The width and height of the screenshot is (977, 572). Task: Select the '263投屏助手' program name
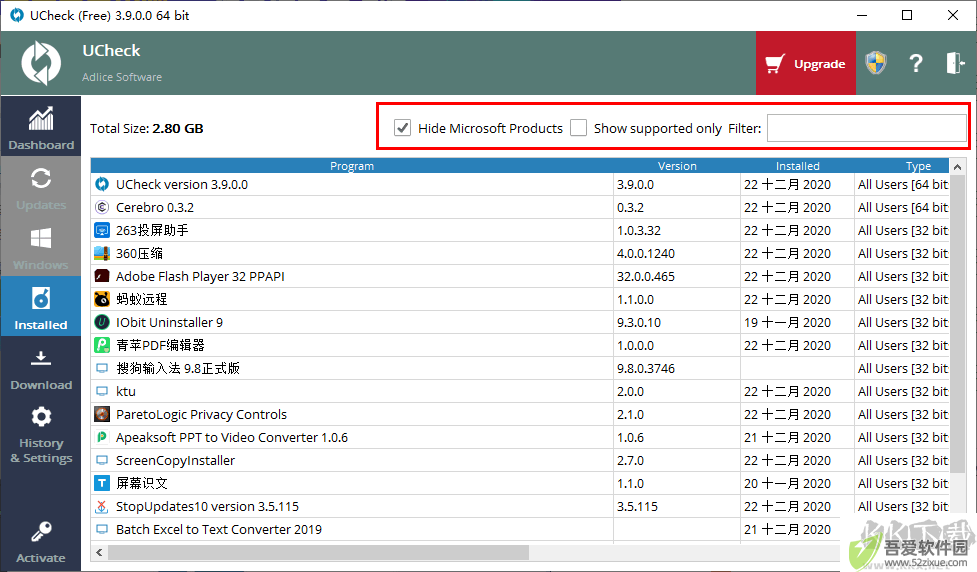point(152,231)
